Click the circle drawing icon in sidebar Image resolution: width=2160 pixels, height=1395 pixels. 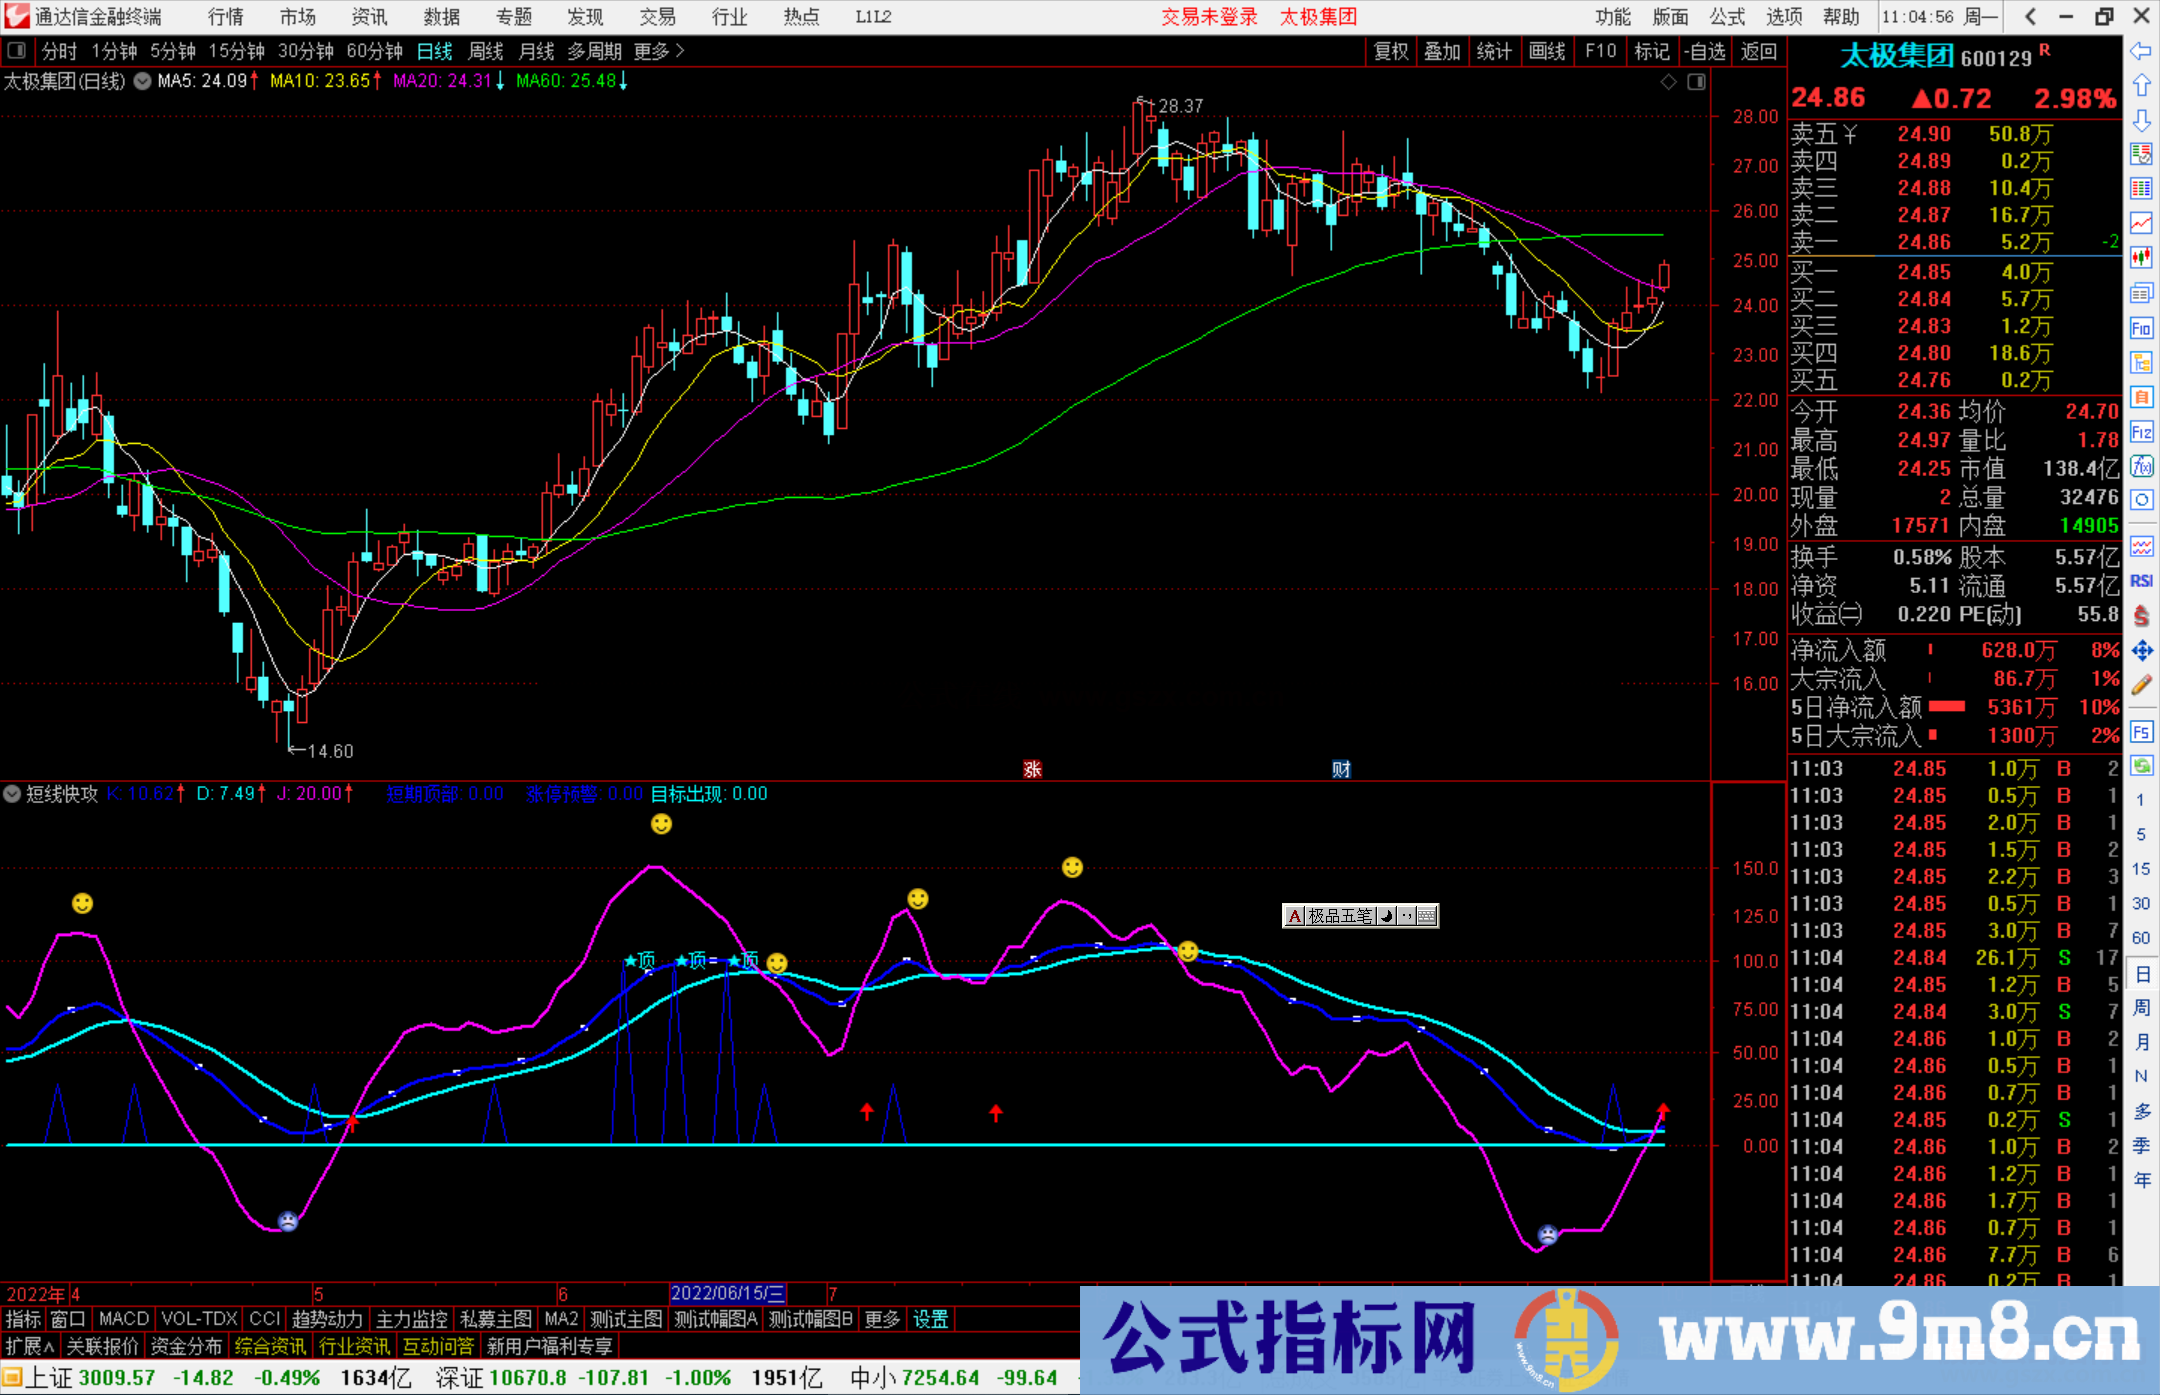(2141, 499)
